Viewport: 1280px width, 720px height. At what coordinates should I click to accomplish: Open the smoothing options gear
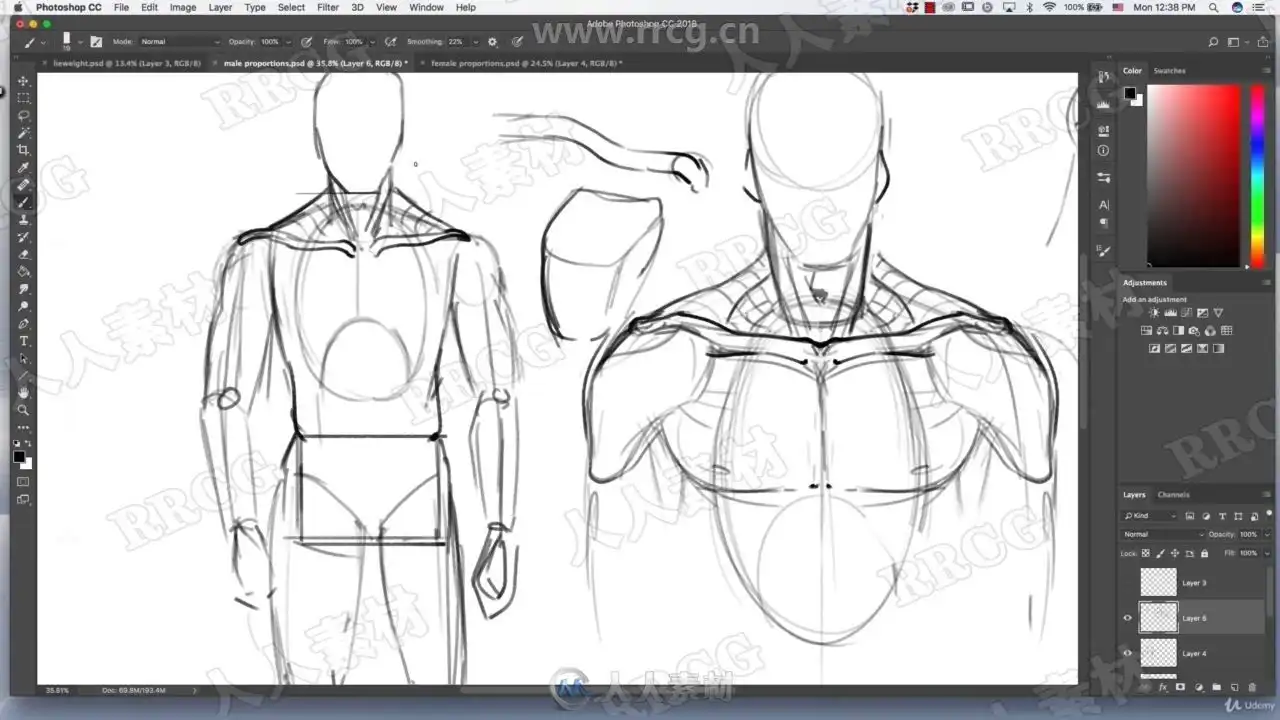492,42
